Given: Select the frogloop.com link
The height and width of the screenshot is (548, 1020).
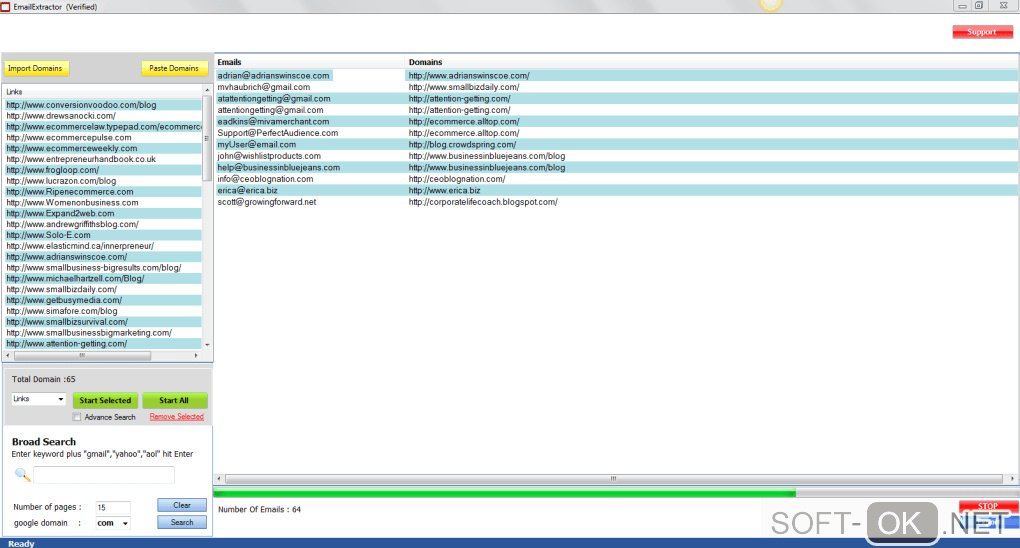Looking at the screenshot, I should point(103,170).
